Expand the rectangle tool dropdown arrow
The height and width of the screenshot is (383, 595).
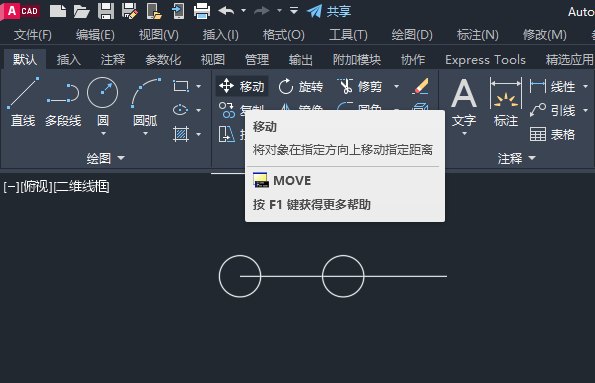(x=198, y=87)
